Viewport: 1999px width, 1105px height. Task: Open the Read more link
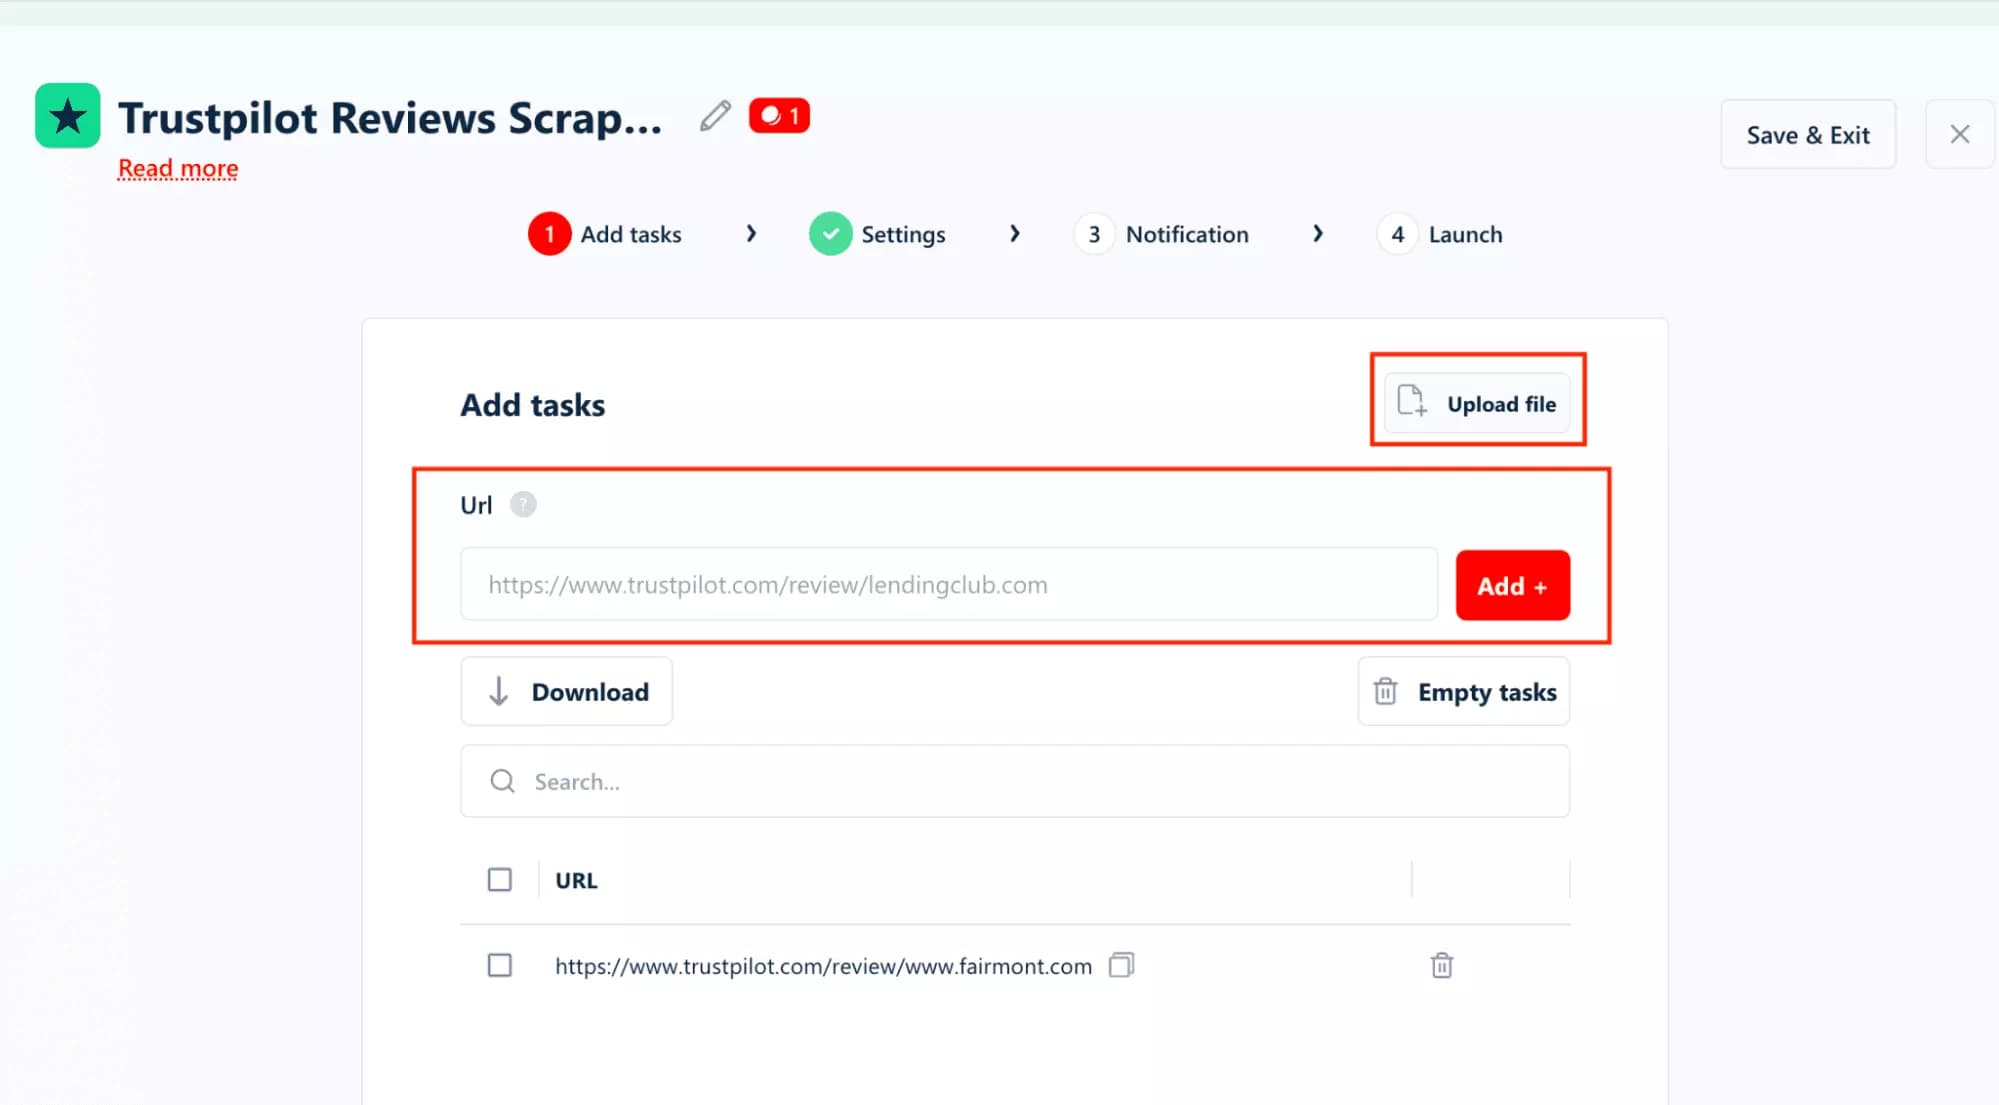(177, 167)
